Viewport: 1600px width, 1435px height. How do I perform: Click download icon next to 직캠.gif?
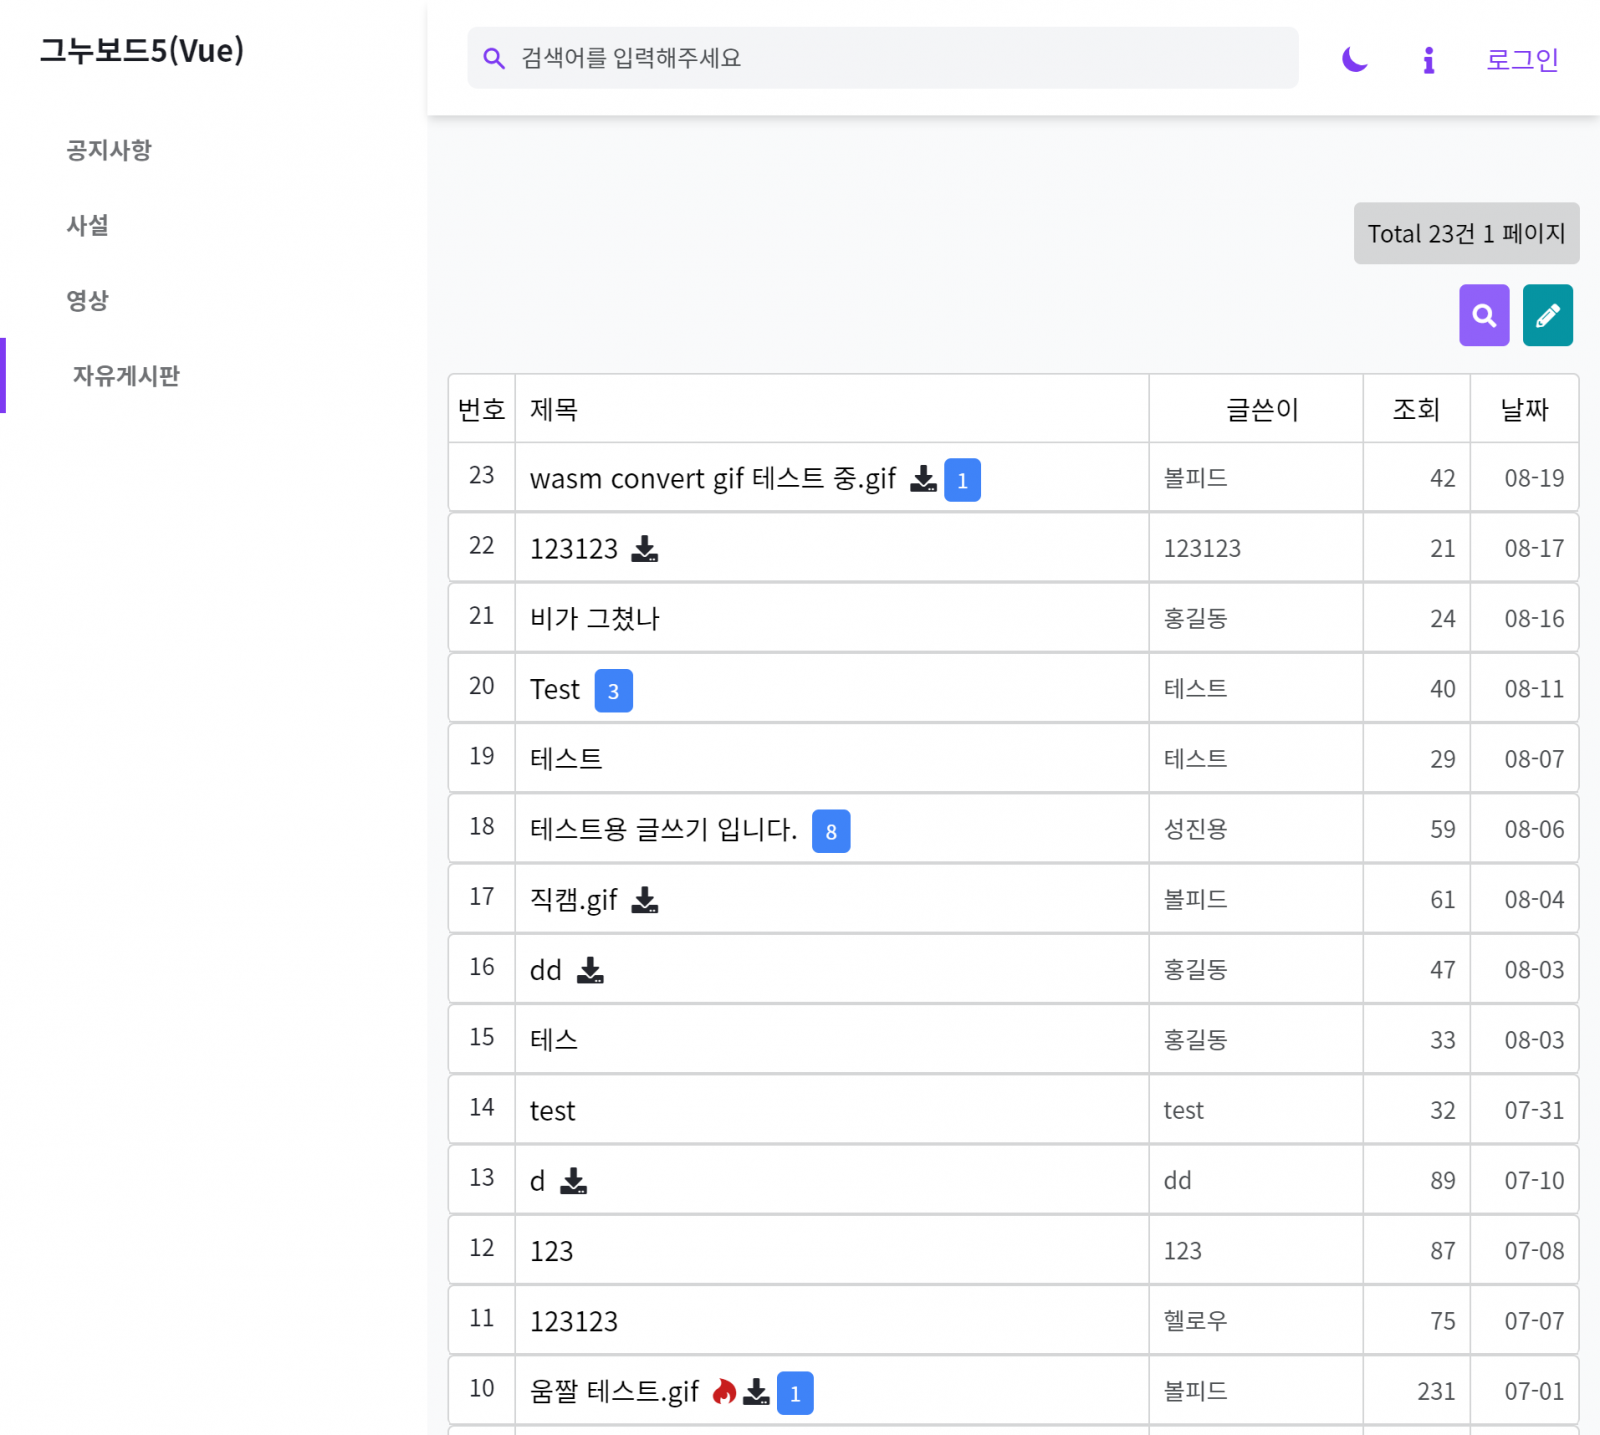pos(645,900)
